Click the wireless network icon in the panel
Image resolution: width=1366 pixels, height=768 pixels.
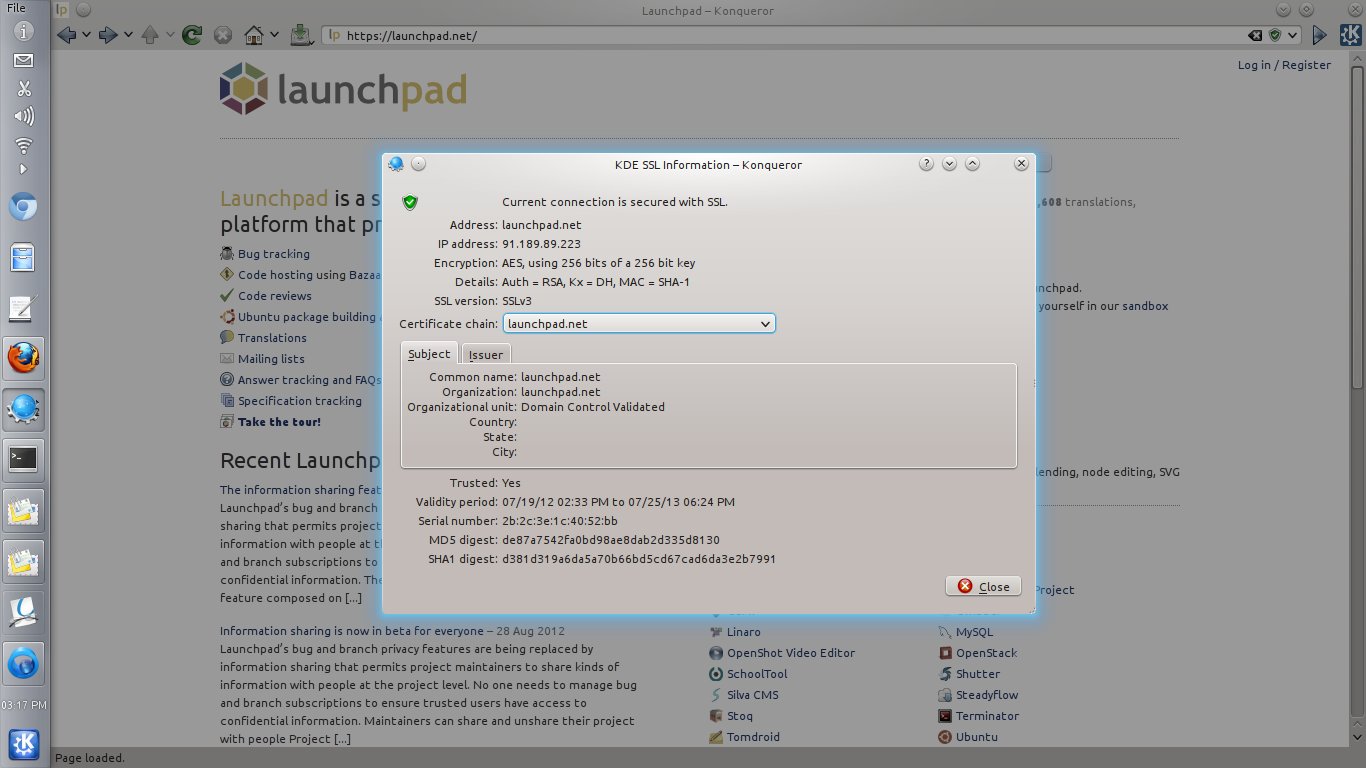(x=23, y=145)
